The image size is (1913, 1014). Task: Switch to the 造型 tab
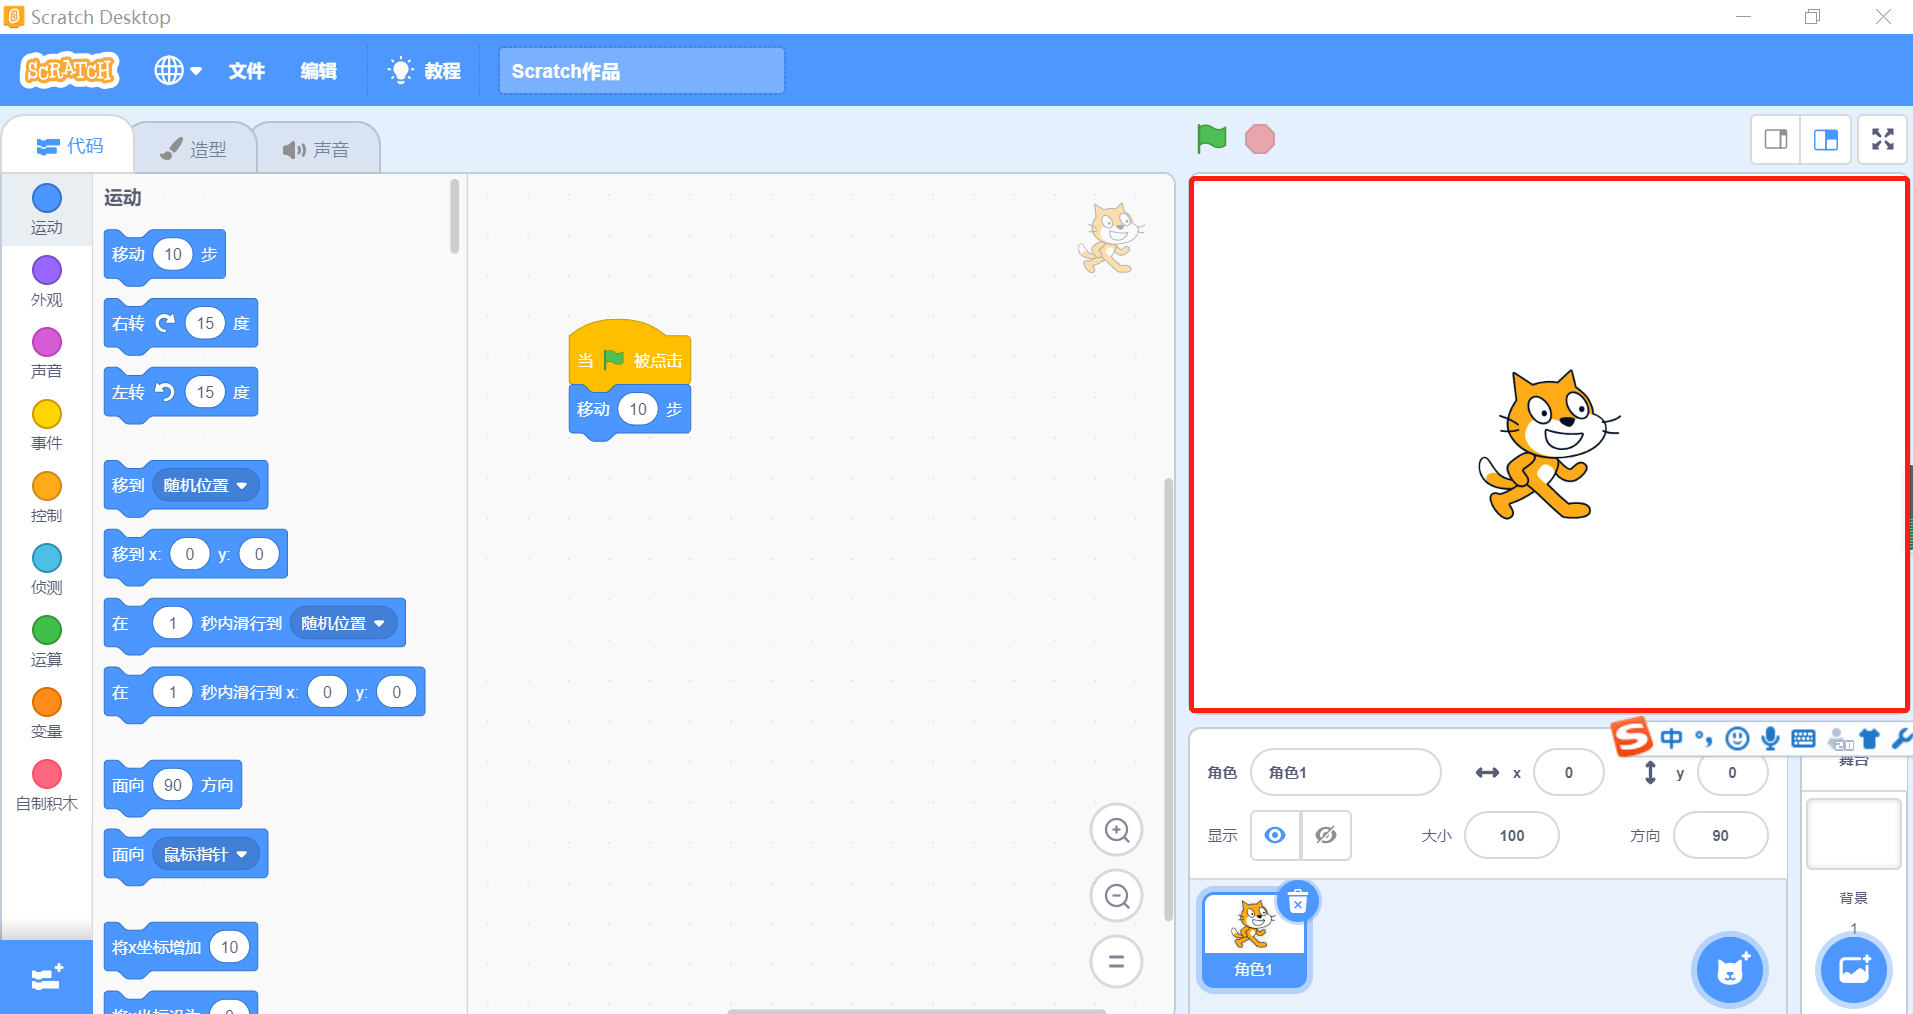pos(194,149)
